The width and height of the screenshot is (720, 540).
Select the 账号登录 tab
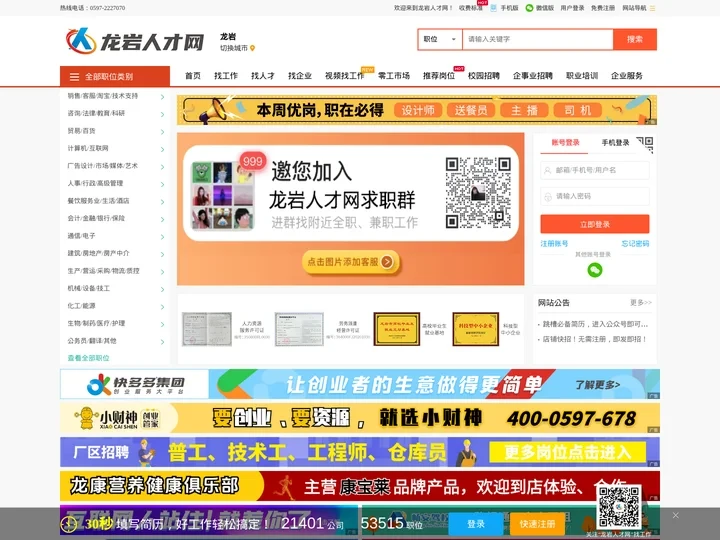click(565, 143)
